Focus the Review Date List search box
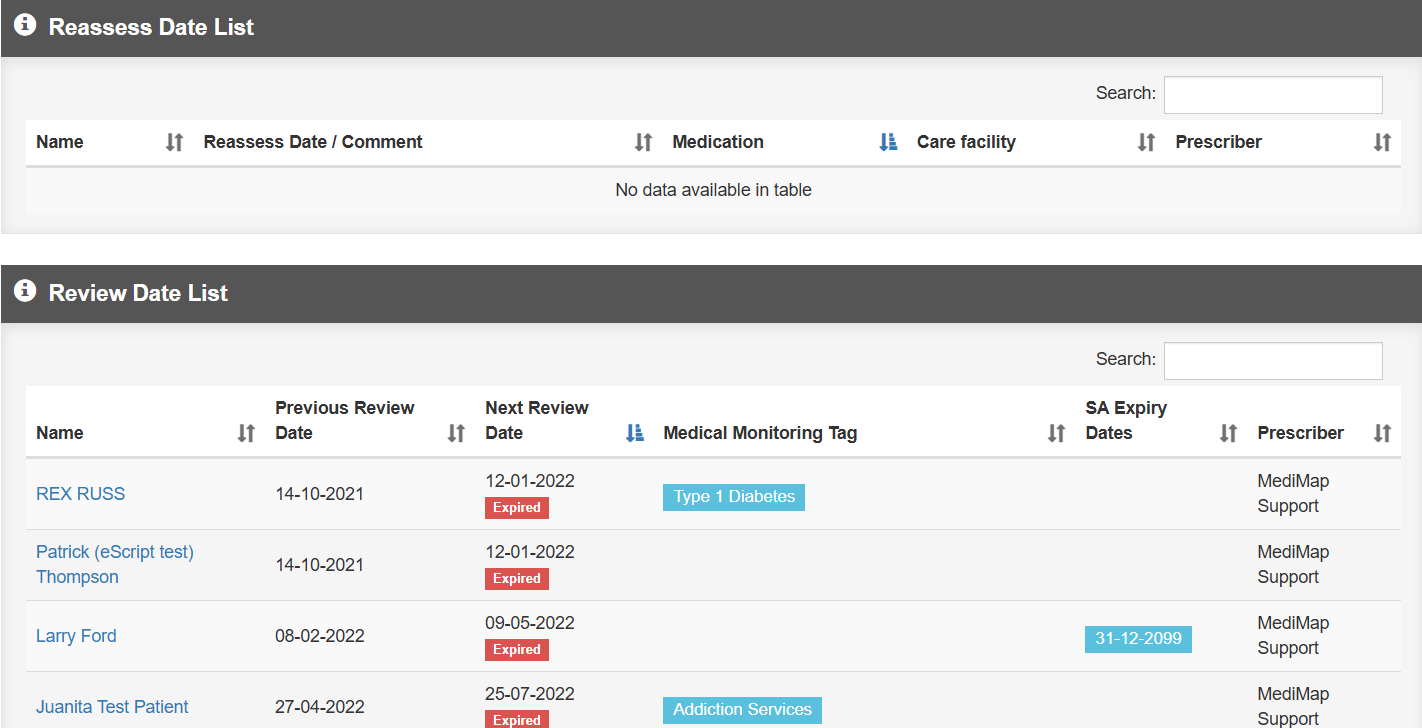 1272,361
